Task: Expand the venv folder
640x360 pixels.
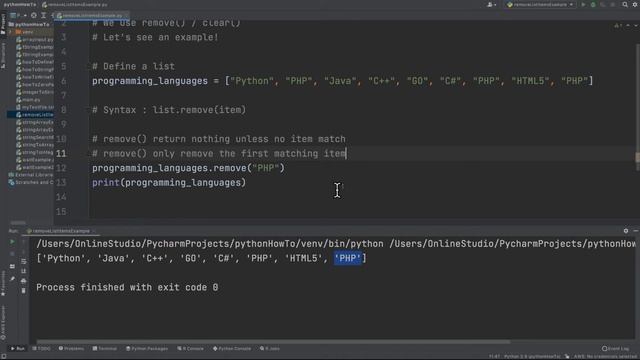Action: (x=11, y=32)
